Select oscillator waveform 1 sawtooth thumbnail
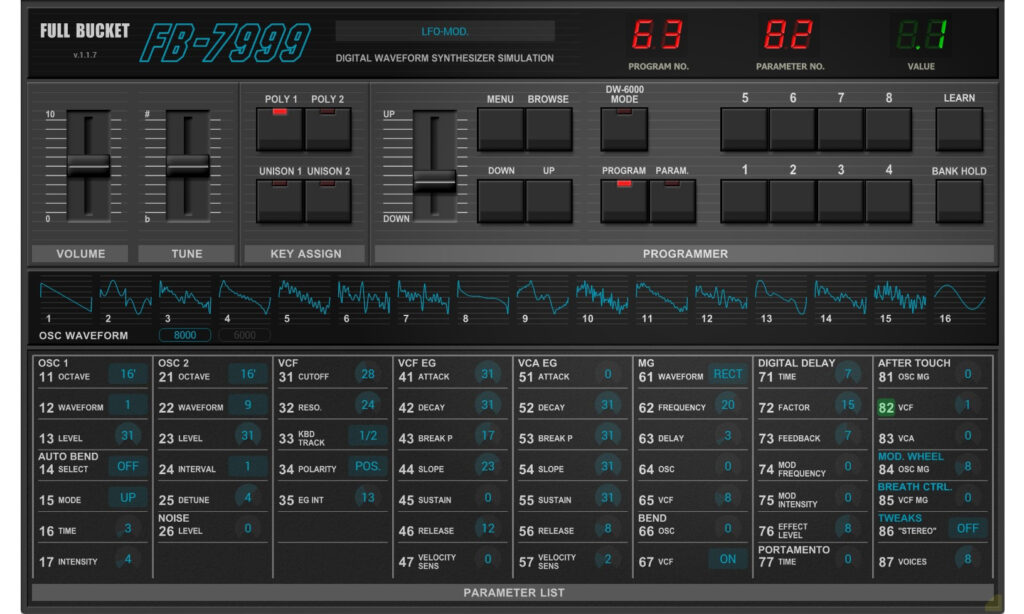1024x614 pixels. pos(65,297)
